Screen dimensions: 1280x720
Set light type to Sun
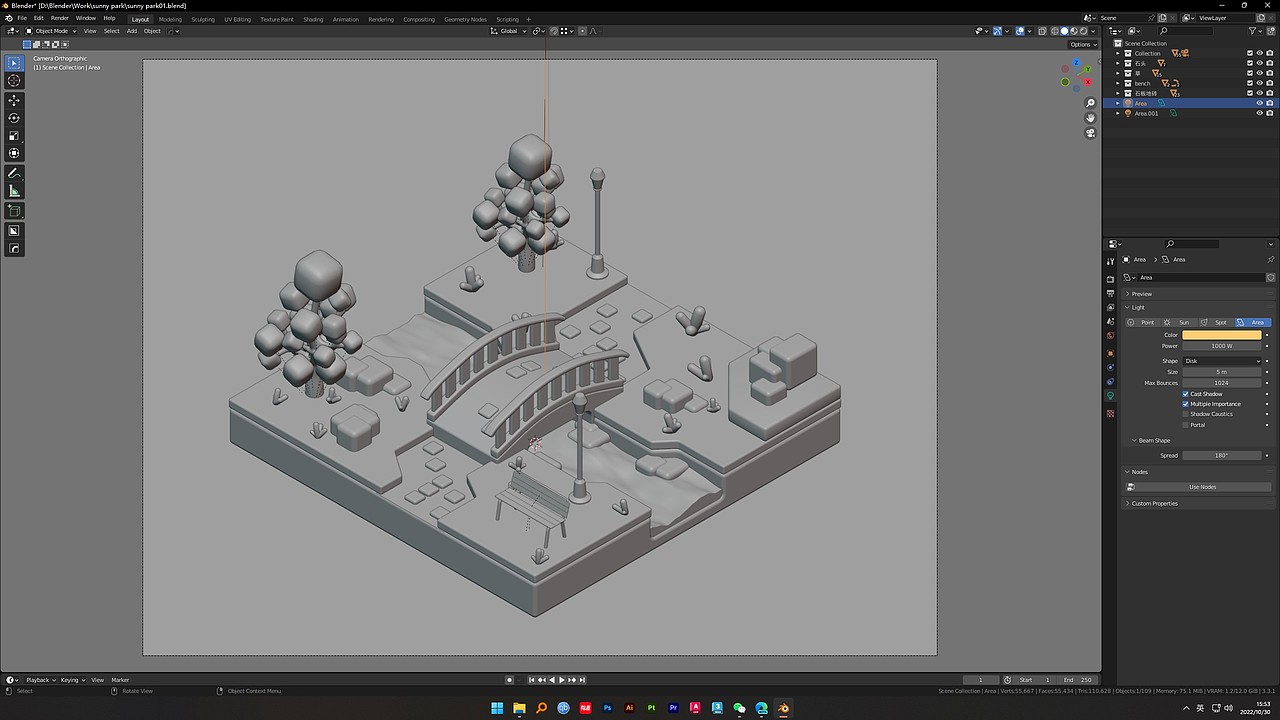point(1178,322)
